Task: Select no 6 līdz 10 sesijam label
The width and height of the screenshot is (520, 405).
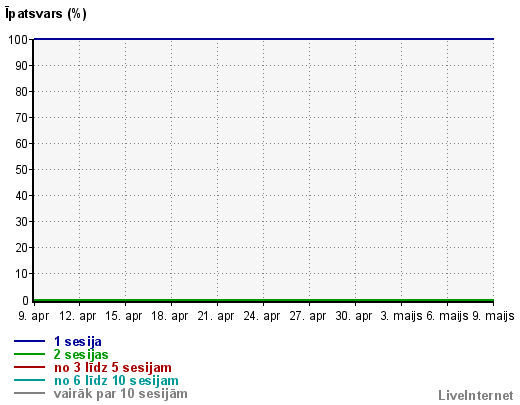Action: [116, 380]
